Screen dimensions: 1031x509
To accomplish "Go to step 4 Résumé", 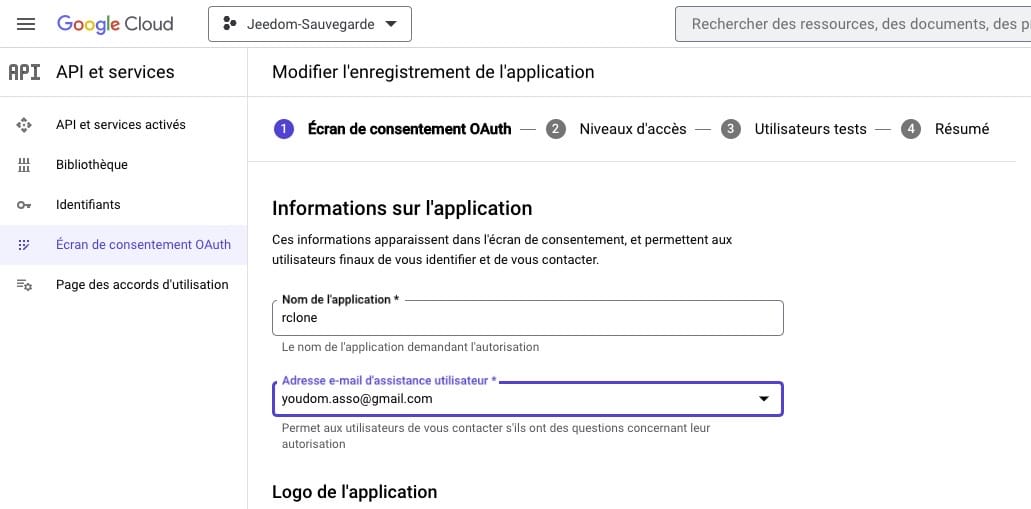I will pos(945,129).
